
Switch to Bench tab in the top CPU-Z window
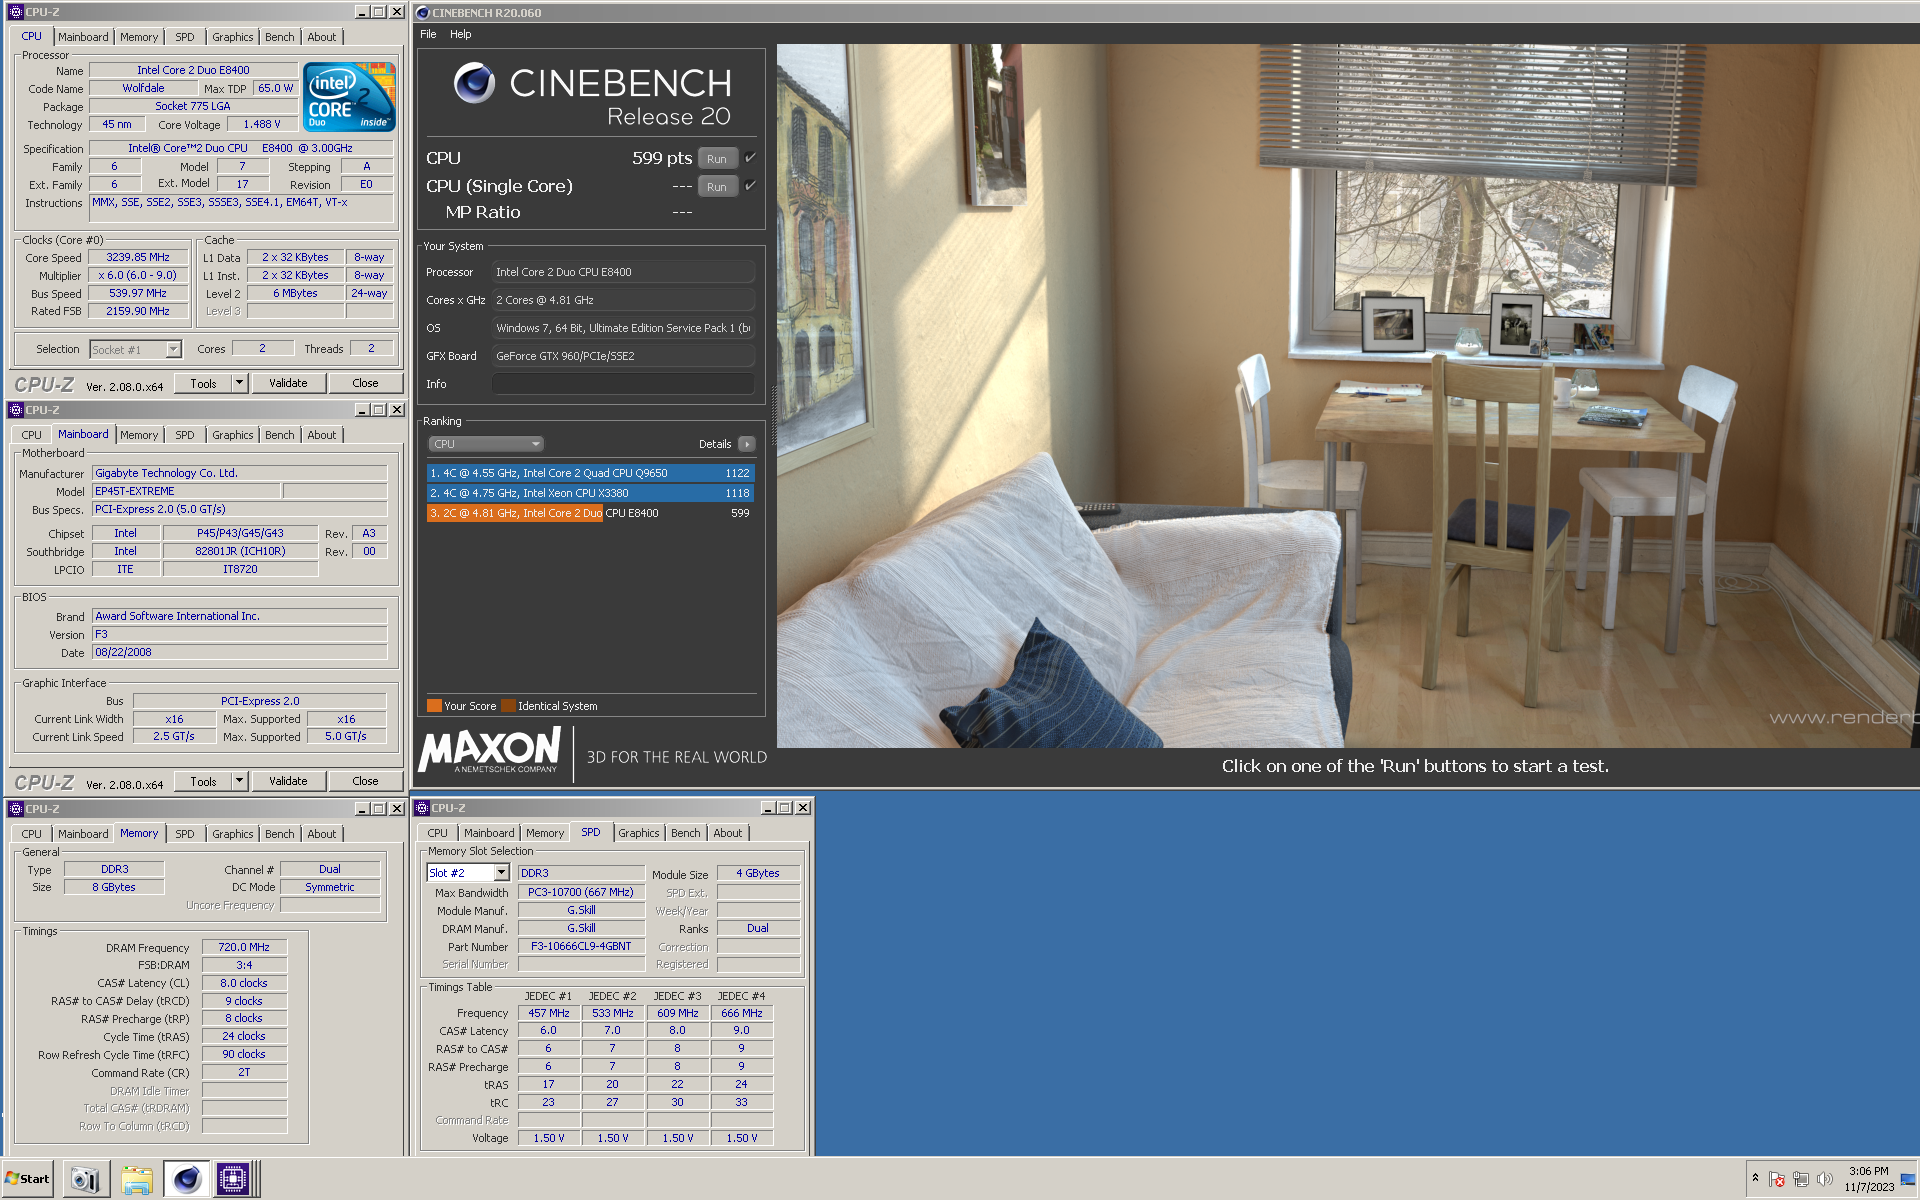tap(279, 37)
